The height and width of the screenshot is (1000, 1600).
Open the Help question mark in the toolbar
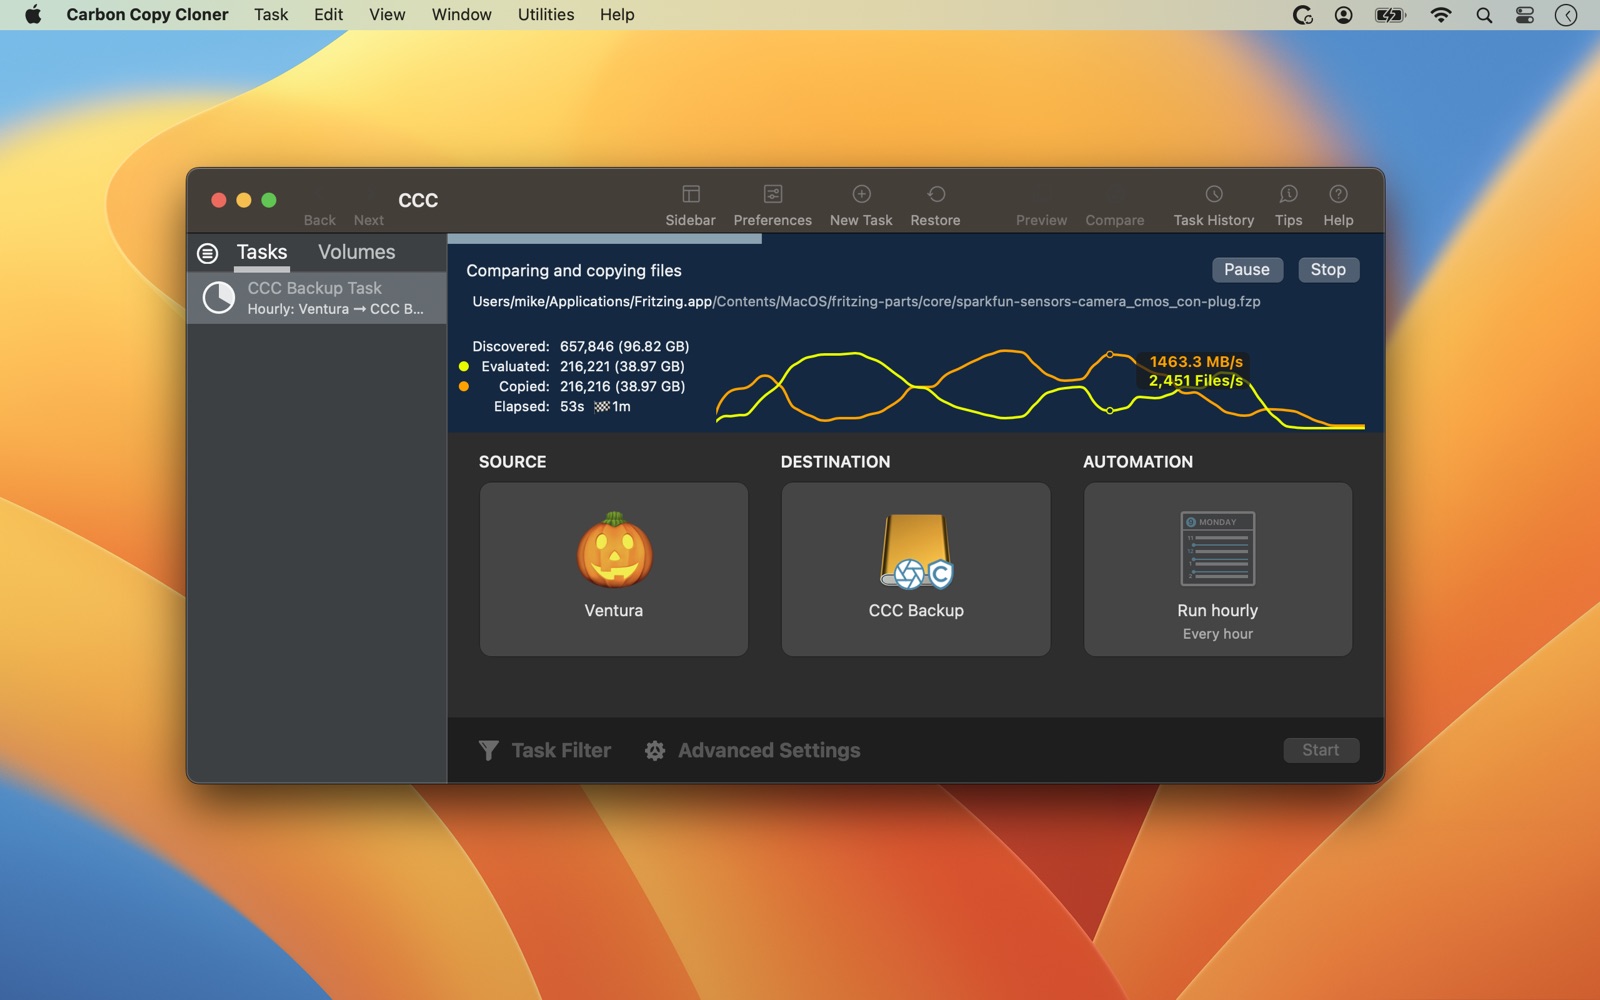point(1338,194)
